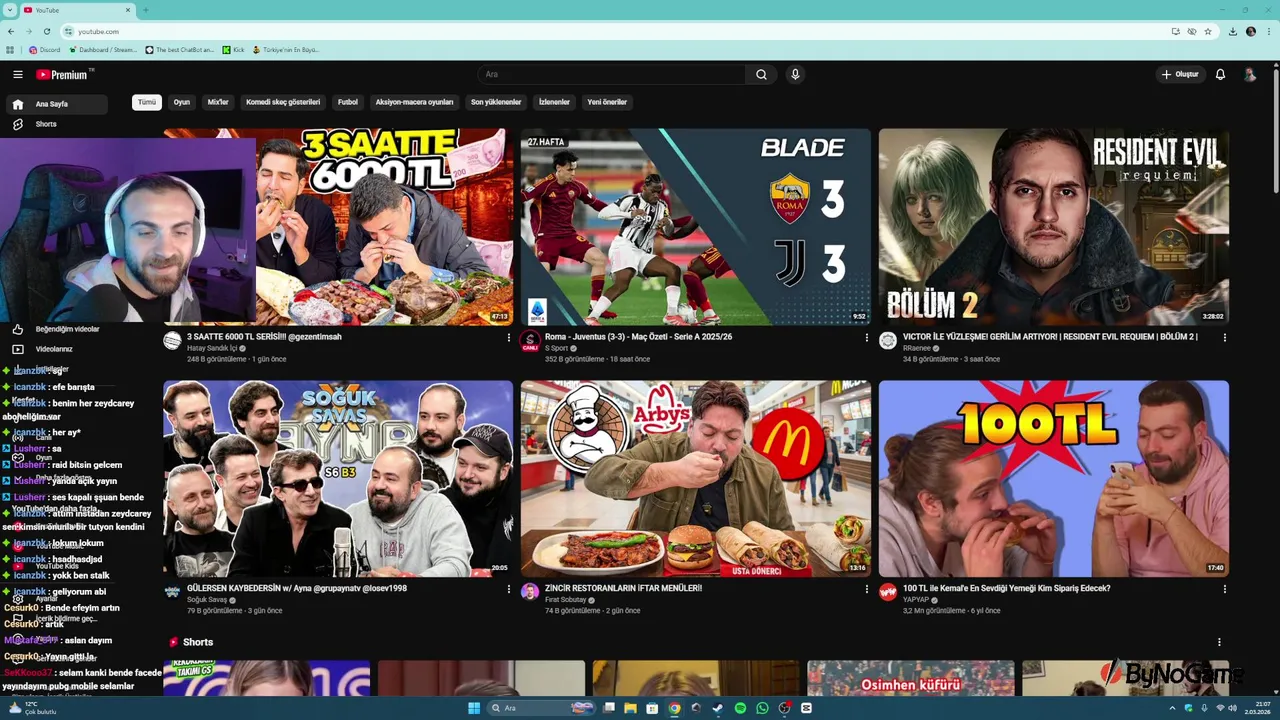Click the YouTube Premium logo
Screen dimensions: 1280x720
(x=64, y=74)
